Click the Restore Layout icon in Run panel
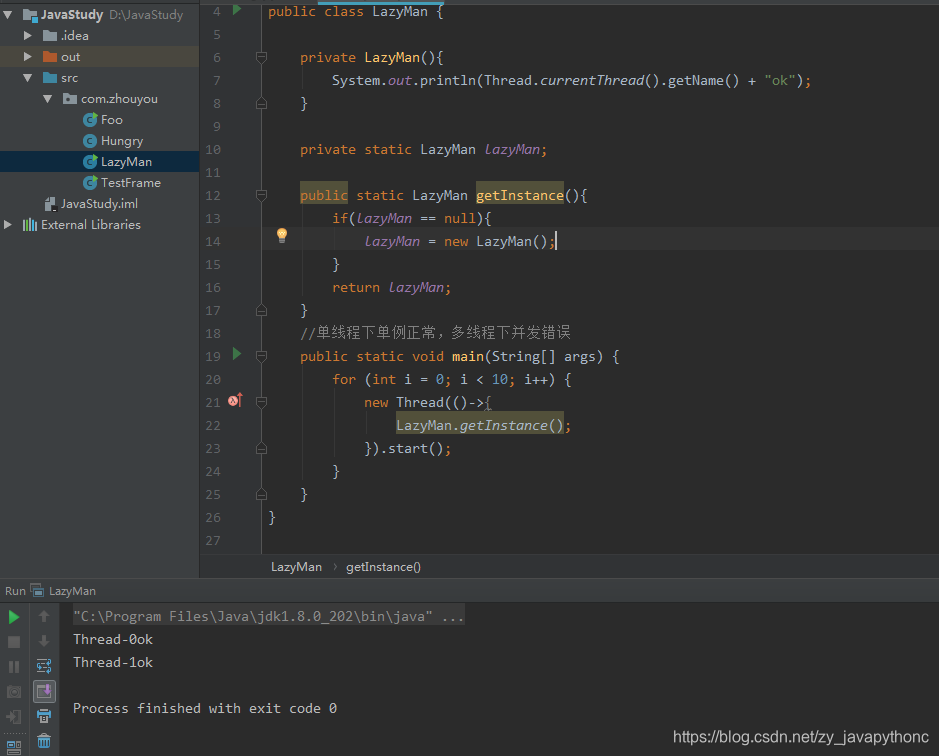Viewport: 939px width, 756px height. (x=14, y=747)
